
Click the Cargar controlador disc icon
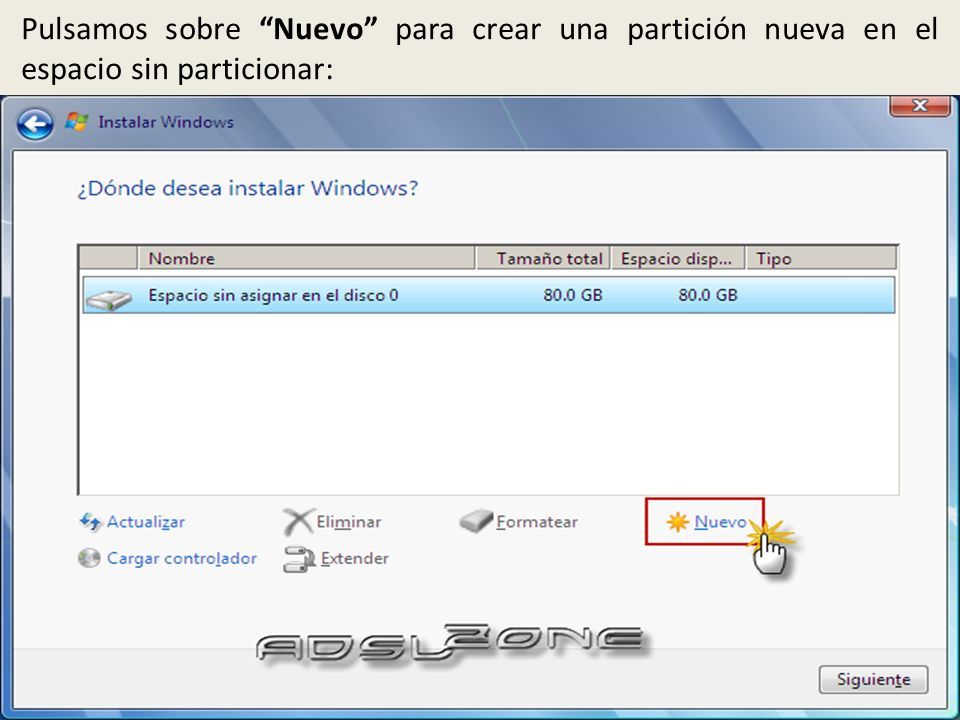pyautogui.click(x=89, y=558)
